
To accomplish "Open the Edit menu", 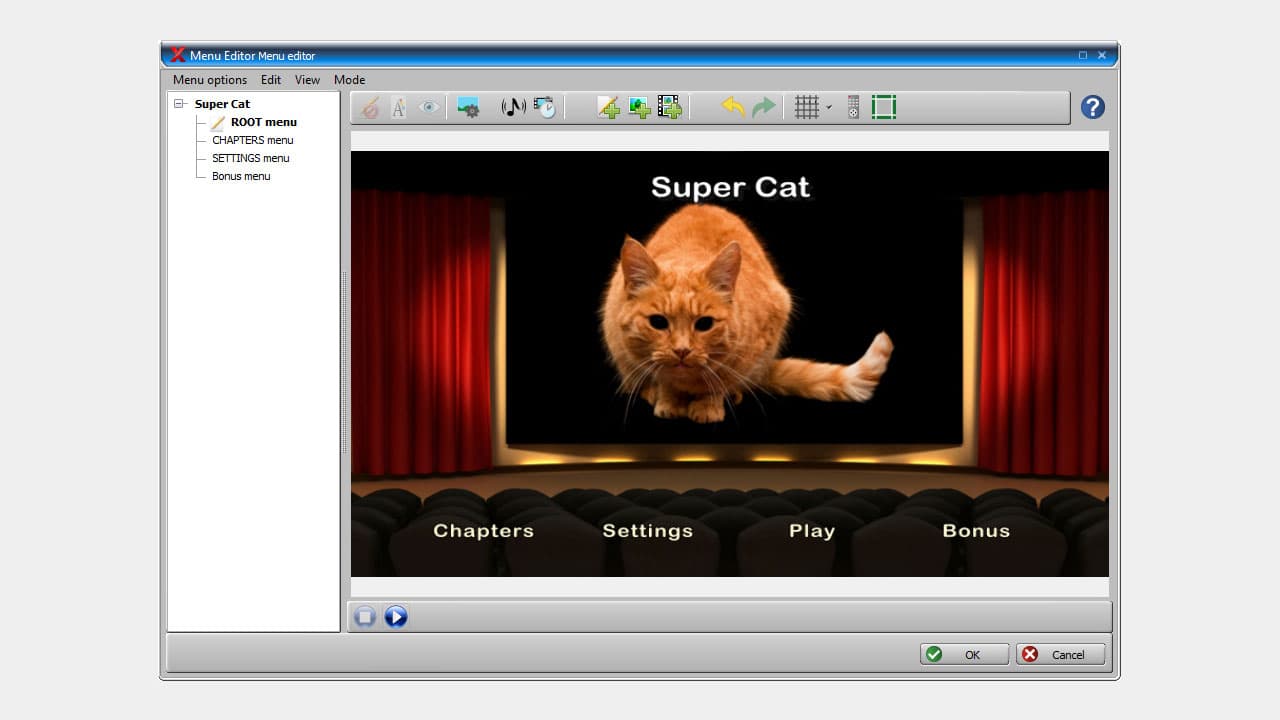I will [270, 80].
